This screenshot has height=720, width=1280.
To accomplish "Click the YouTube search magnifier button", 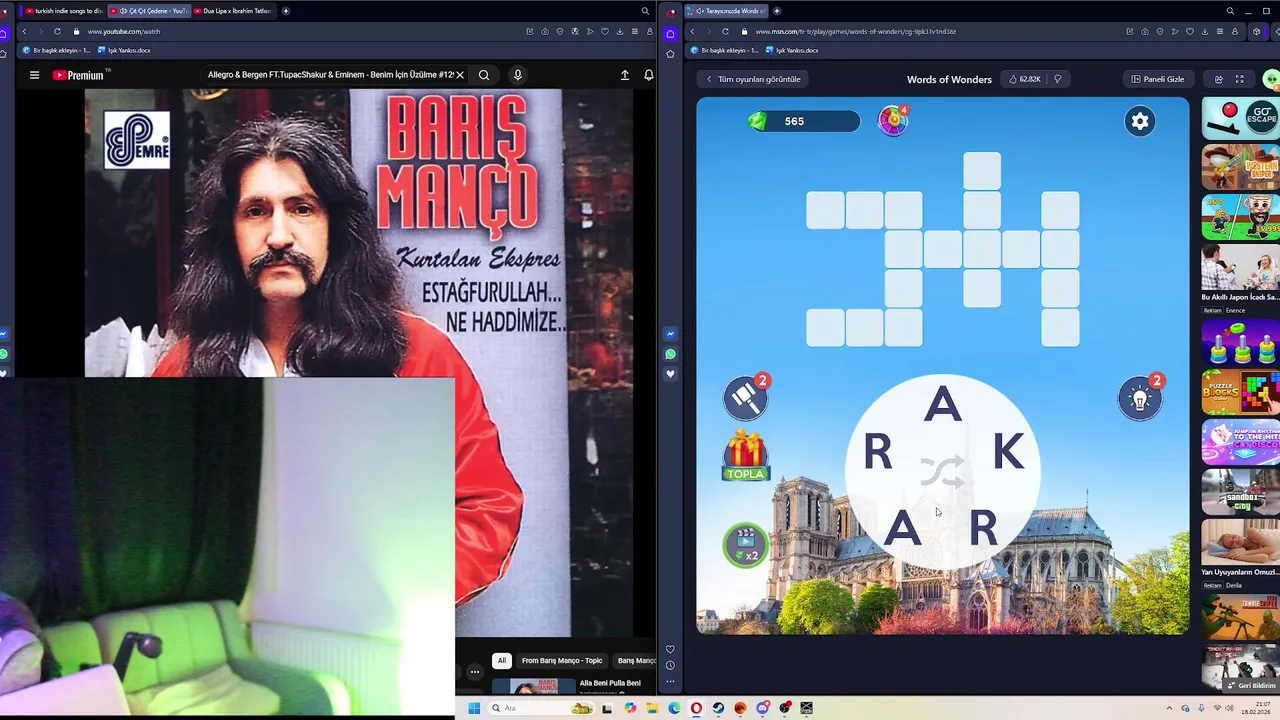I will tap(484, 75).
